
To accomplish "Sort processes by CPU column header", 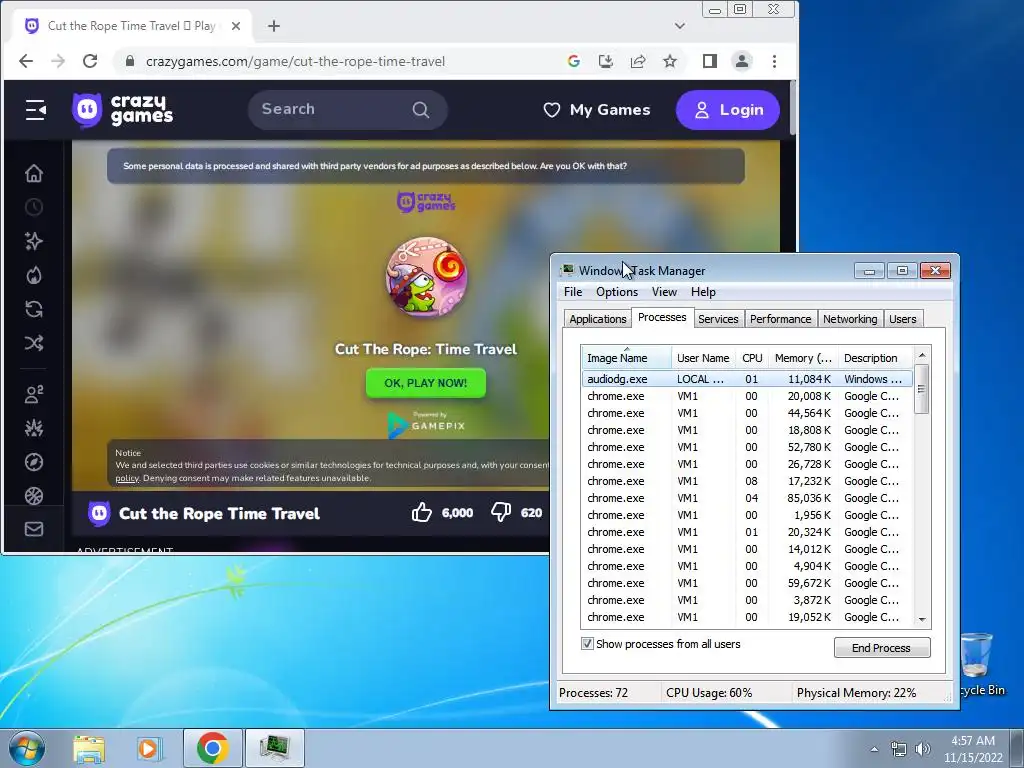I will pyautogui.click(x=752, y=358).
